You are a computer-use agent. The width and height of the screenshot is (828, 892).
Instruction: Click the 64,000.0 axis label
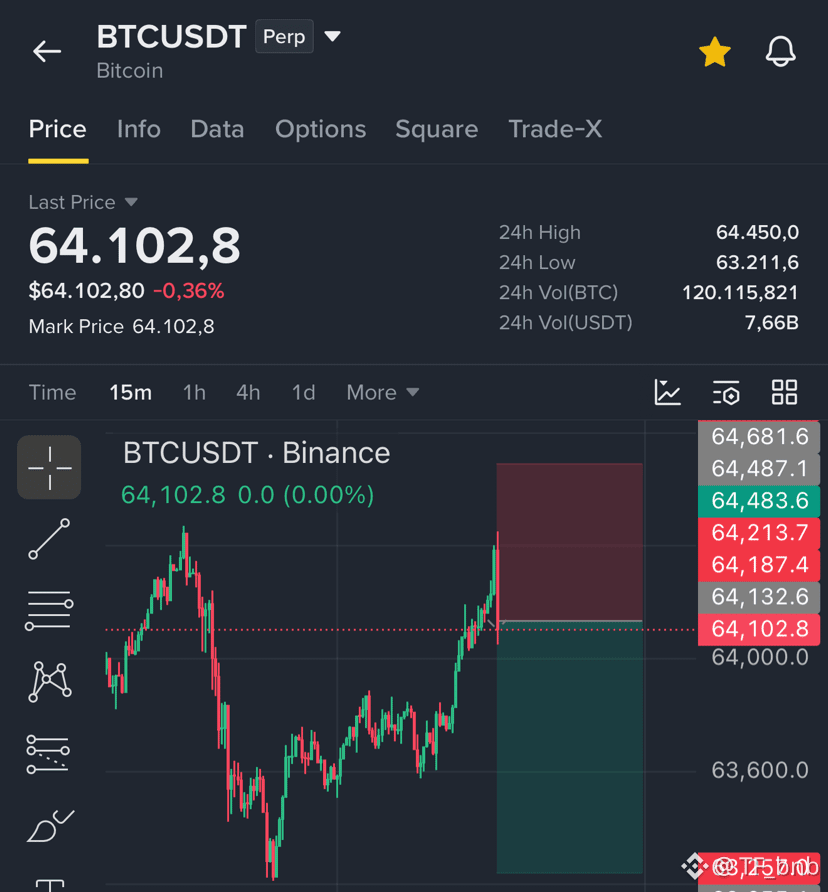[760, 658]
